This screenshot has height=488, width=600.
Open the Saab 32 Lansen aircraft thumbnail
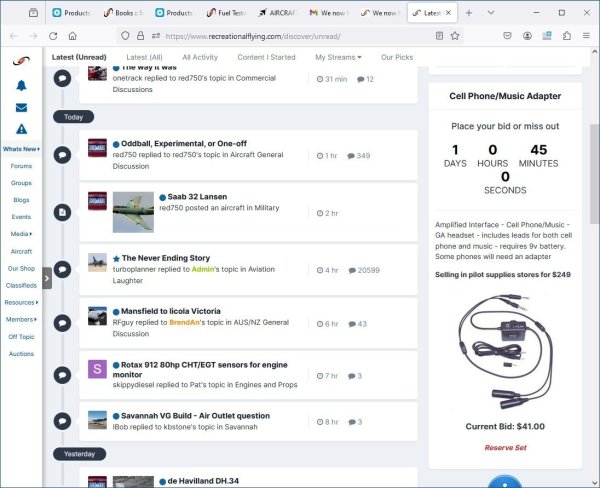pos(133,212)
